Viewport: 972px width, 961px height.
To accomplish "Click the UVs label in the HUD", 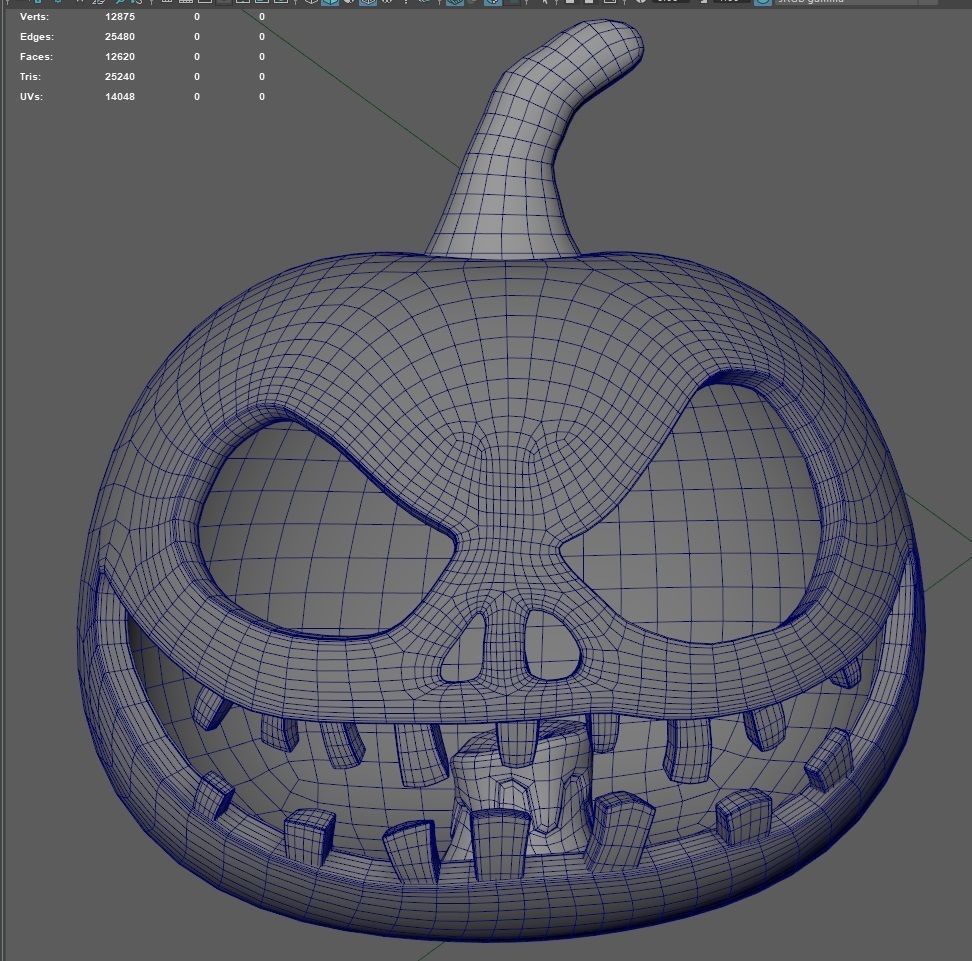I will [31, 96].
